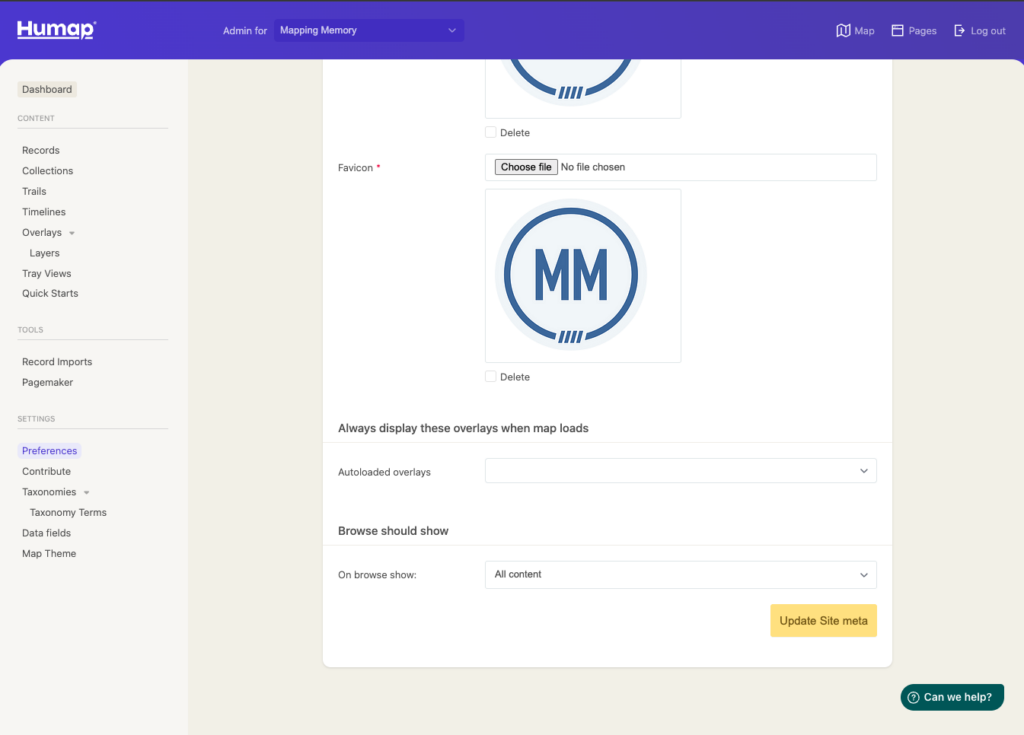
Task: Collapse the Taxonomies arrow in sidebar
Action: point(86,492)
